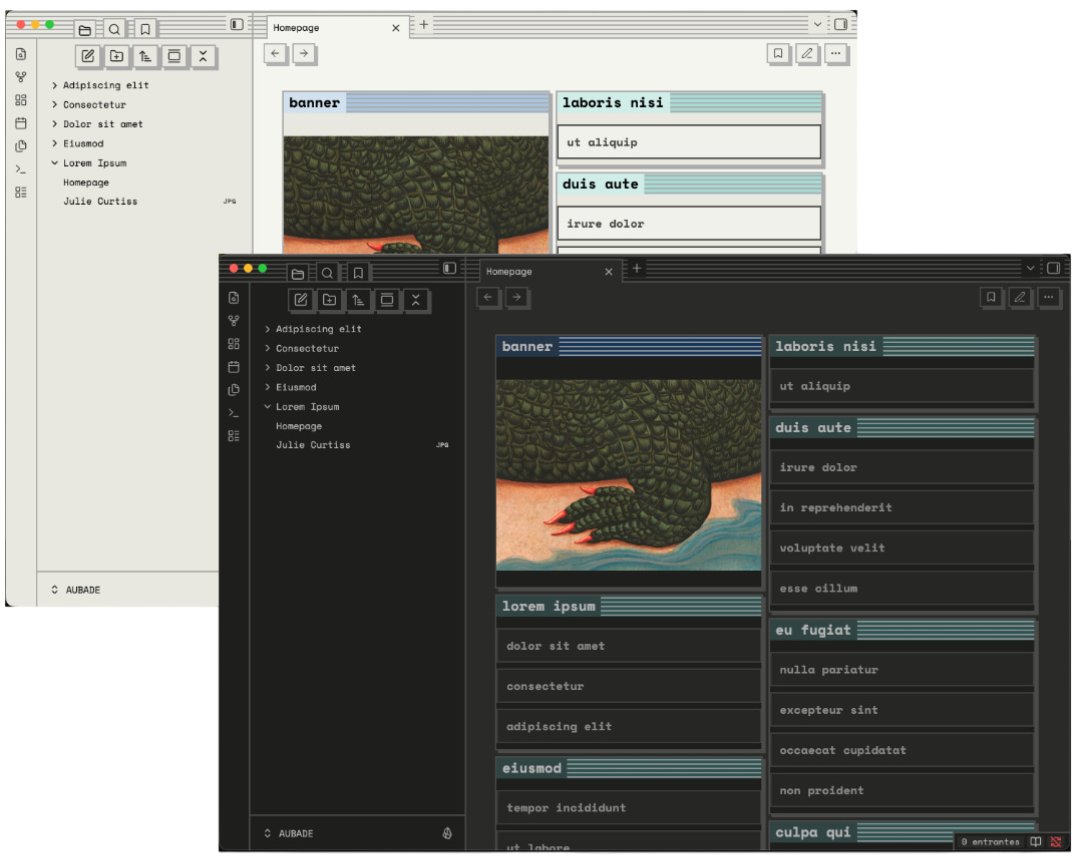Toggle the left sidebar in the dark window
The height and width of the screenshot is (859, 1080).
tap(450, 268)
